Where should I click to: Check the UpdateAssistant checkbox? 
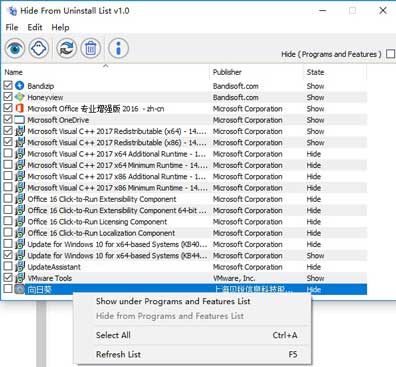pos(8,266)
